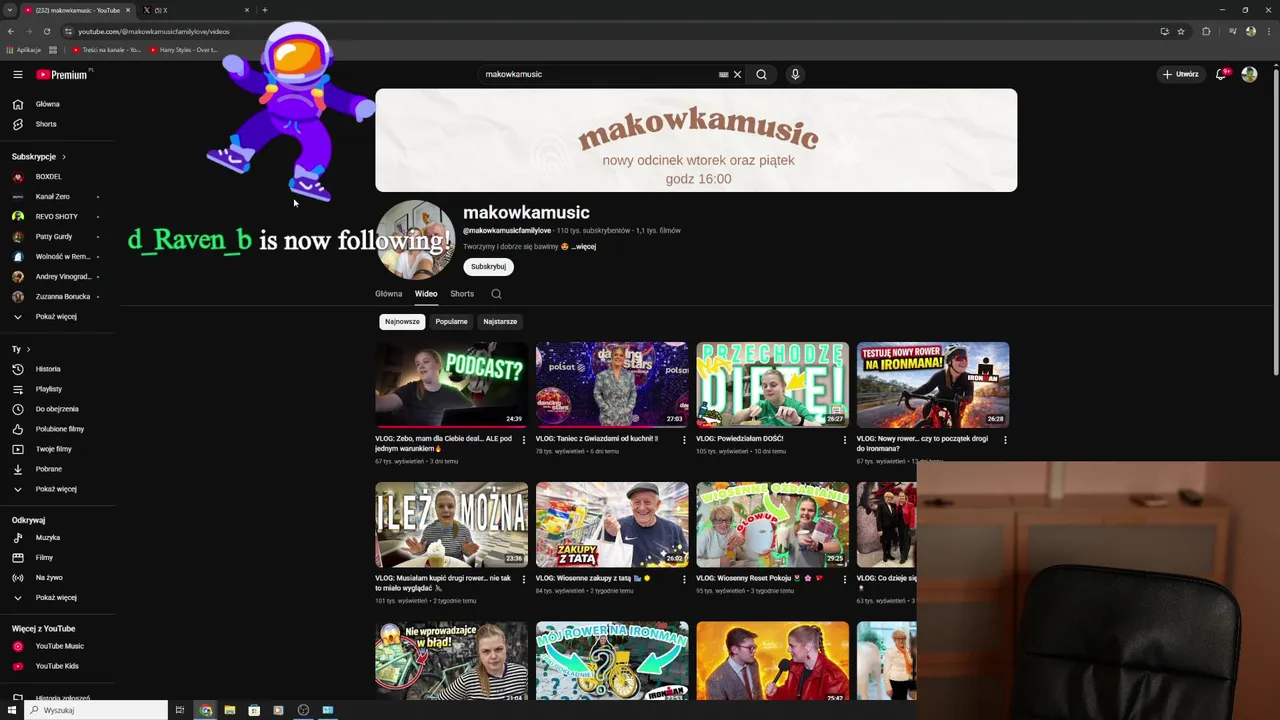Viewport: 1280px width, 720px height.
Task: Sort videos by Najnowsze chip
Action: pyautogui.click(x=402, y=322)
